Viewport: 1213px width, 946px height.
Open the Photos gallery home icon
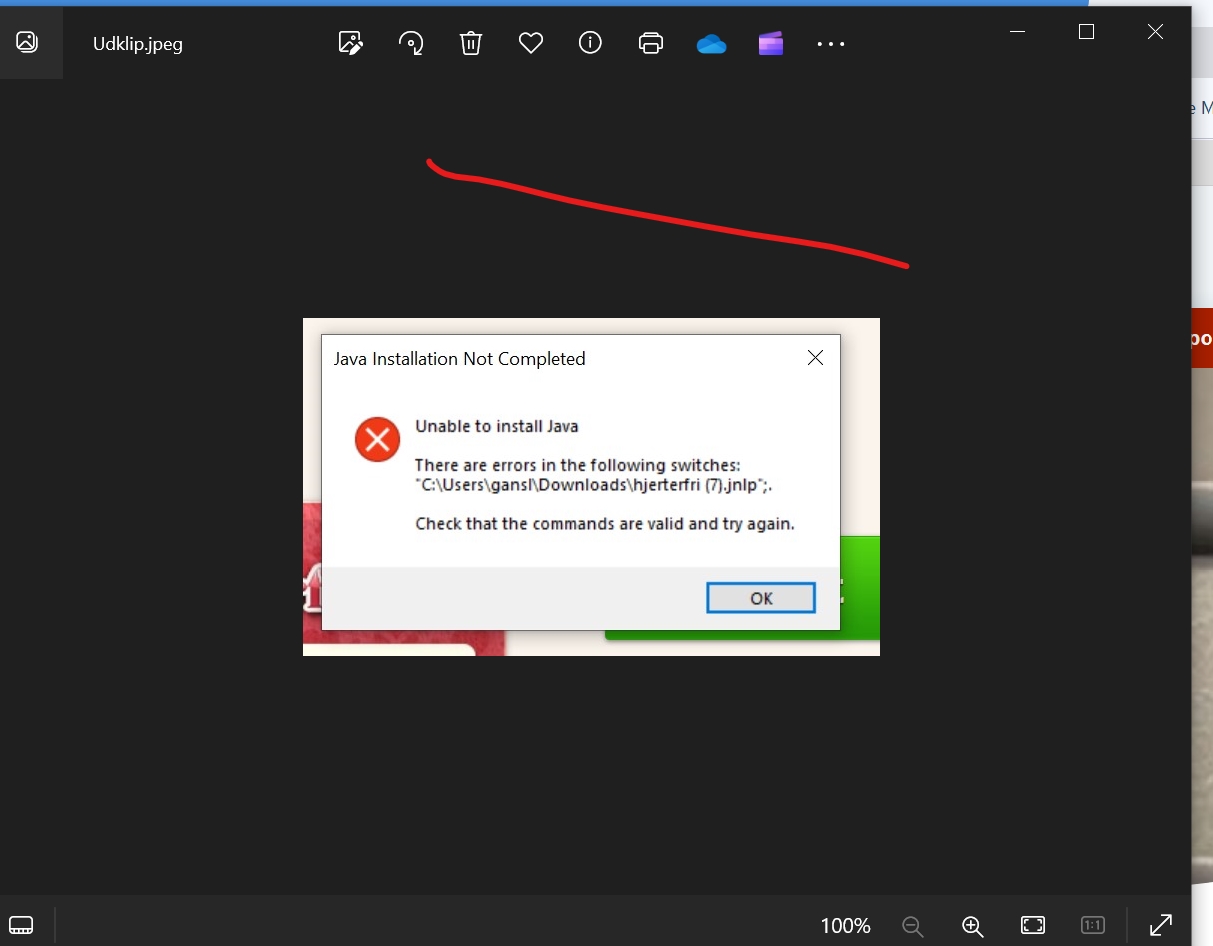point(27,42)
